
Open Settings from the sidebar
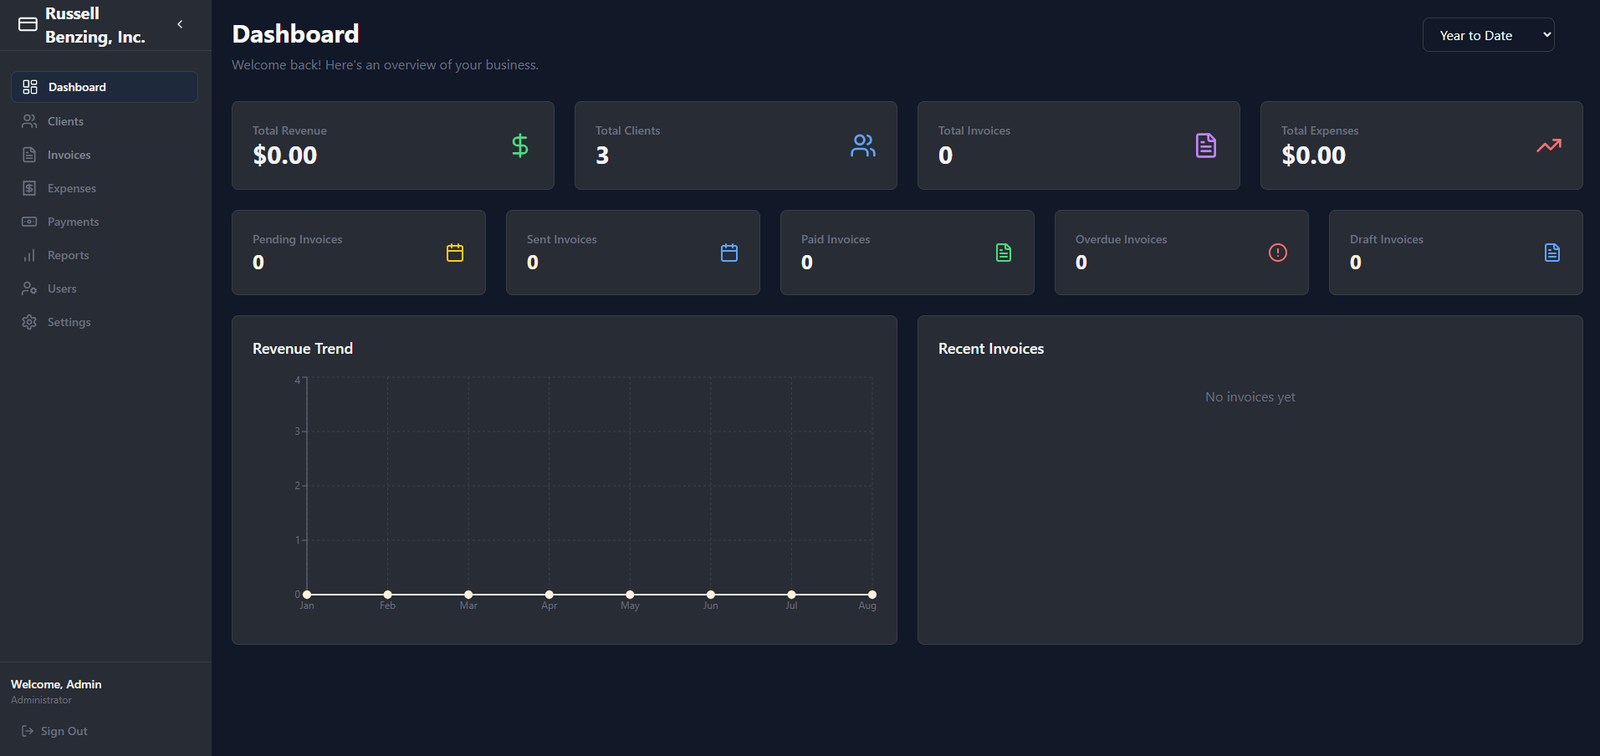[x=104, y=322]
